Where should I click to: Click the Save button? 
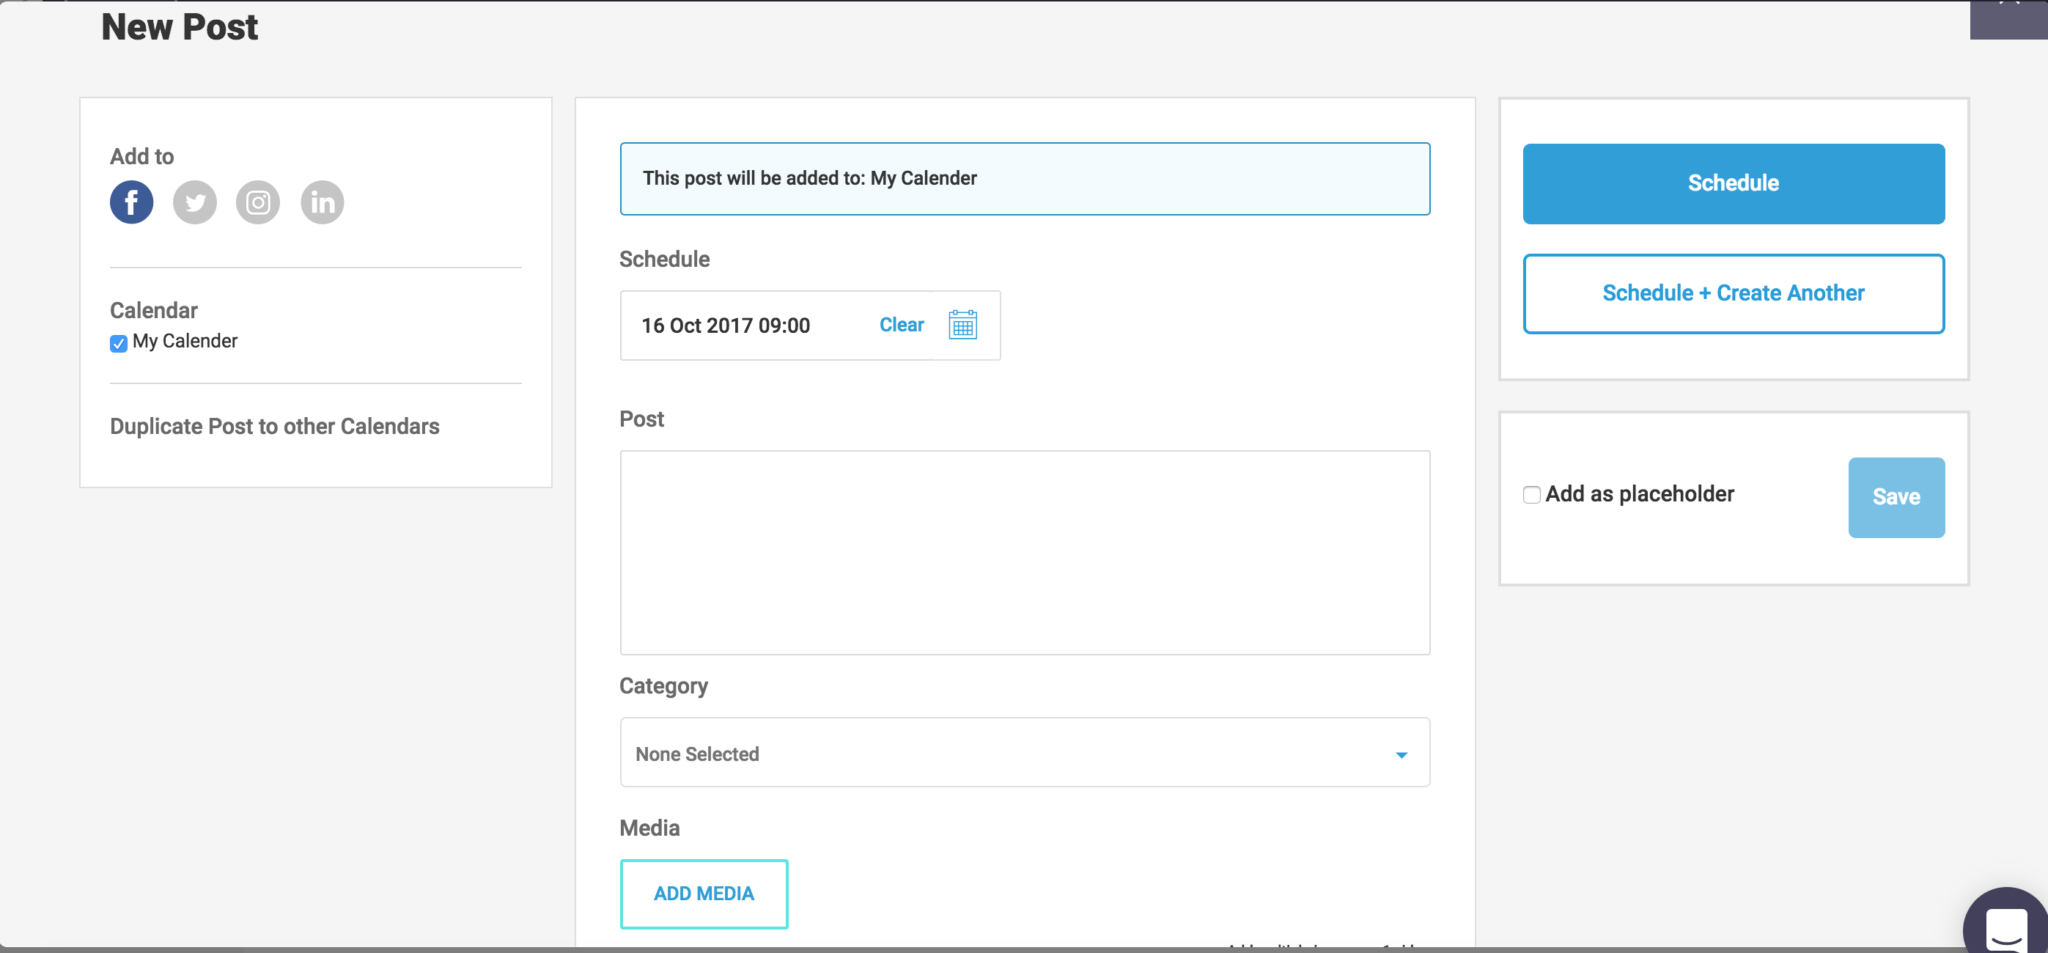click(1896, 497)
